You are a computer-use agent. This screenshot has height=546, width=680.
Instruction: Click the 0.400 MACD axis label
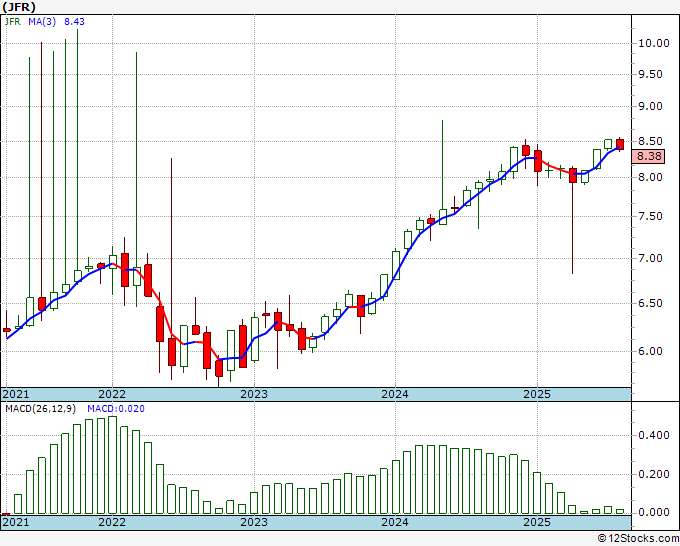654,435
